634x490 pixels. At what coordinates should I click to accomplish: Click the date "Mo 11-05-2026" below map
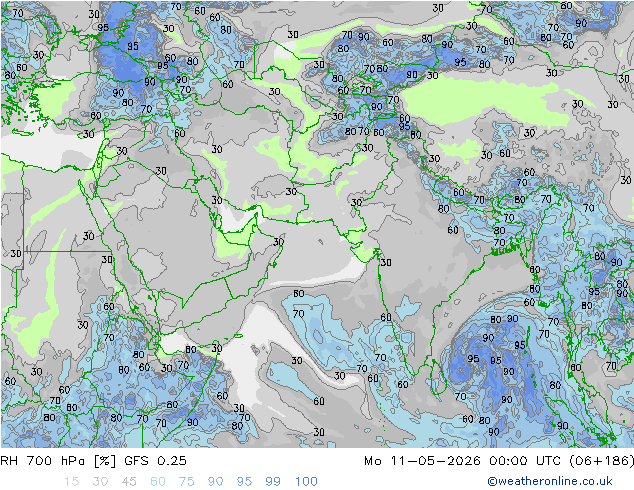coord(422,461)
